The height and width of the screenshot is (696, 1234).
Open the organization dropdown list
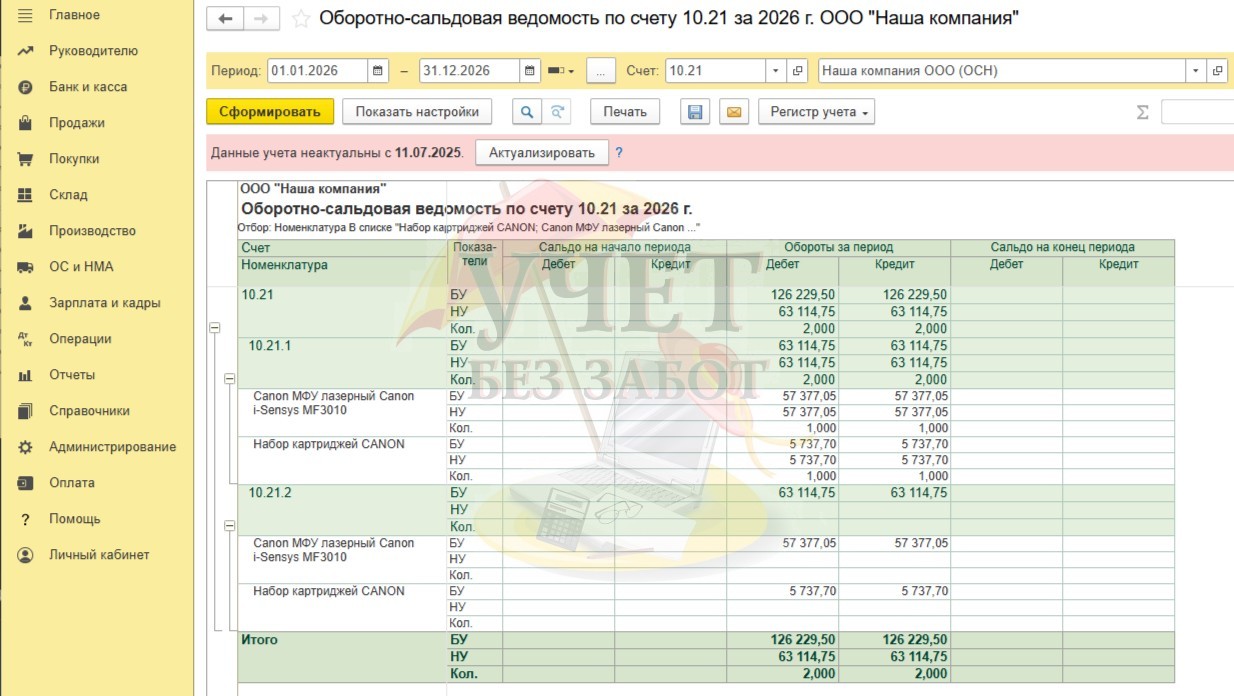pos(1196,71)
